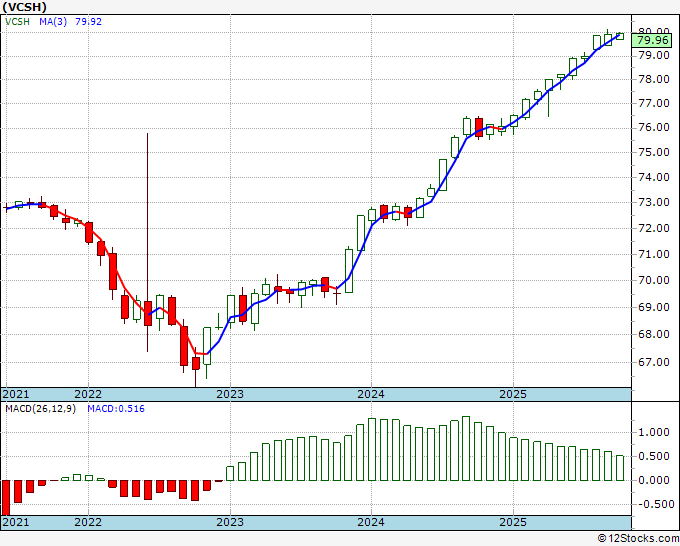Screen dimensions: 680x546
Task: Click the MA(3) legend label
Action: tap(53, 21)
